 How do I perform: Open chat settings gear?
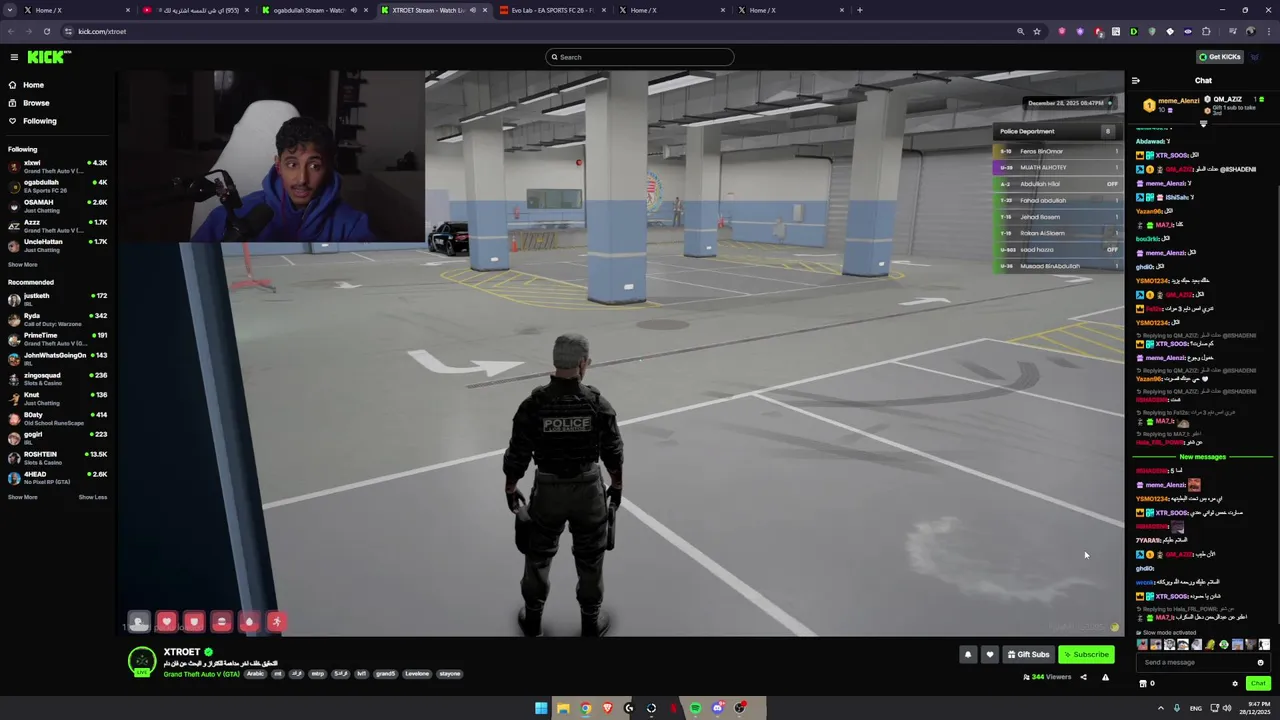[x=1235, y=684]
